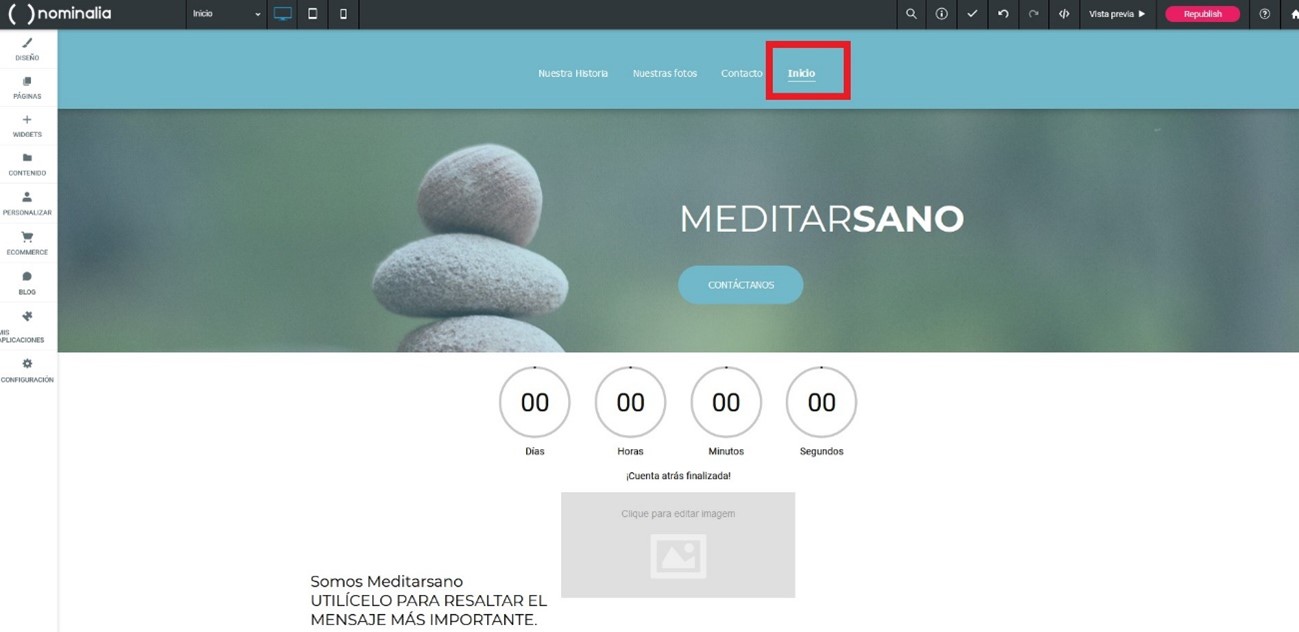Open the Blog panel
This screenshot has height=632, width=1299.
coord(27,283)
